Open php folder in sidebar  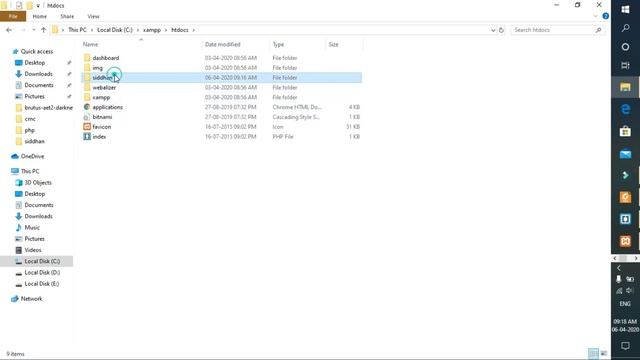[29, 130]
